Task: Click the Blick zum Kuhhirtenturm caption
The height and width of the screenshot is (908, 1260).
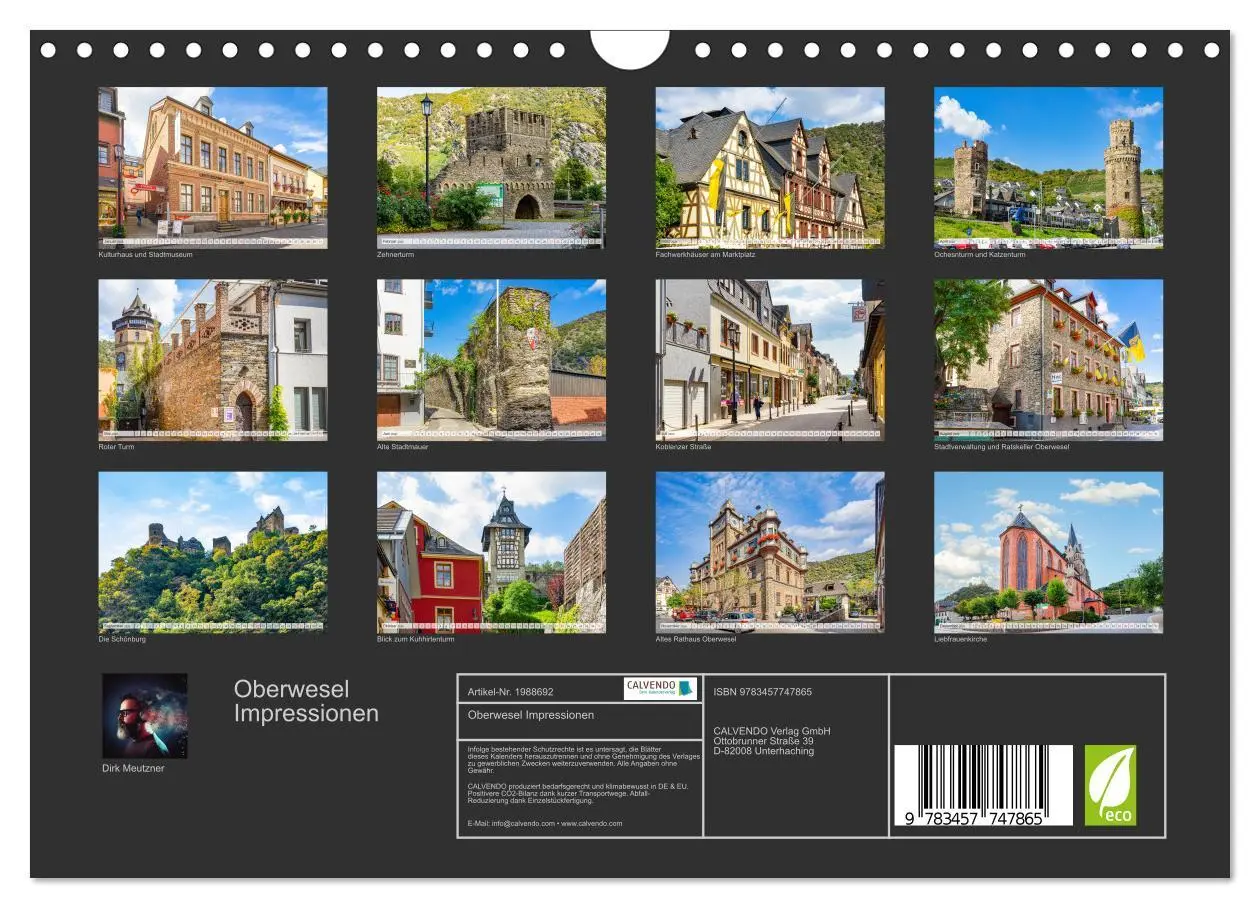Action: pyautogui.click(x=415, y=640)
